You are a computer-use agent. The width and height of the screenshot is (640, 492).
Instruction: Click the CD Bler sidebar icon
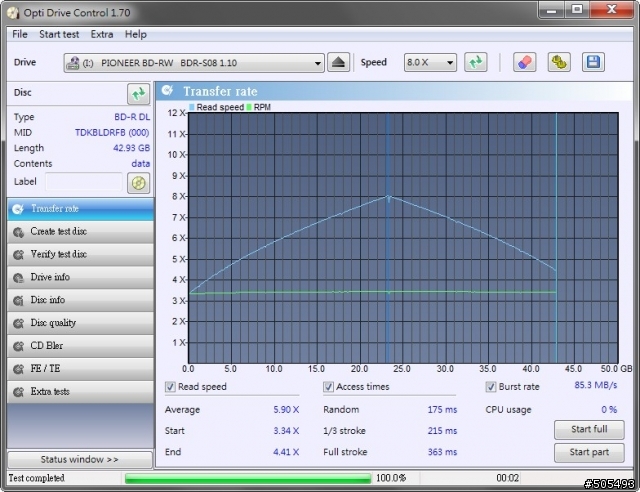click(18, 346)
